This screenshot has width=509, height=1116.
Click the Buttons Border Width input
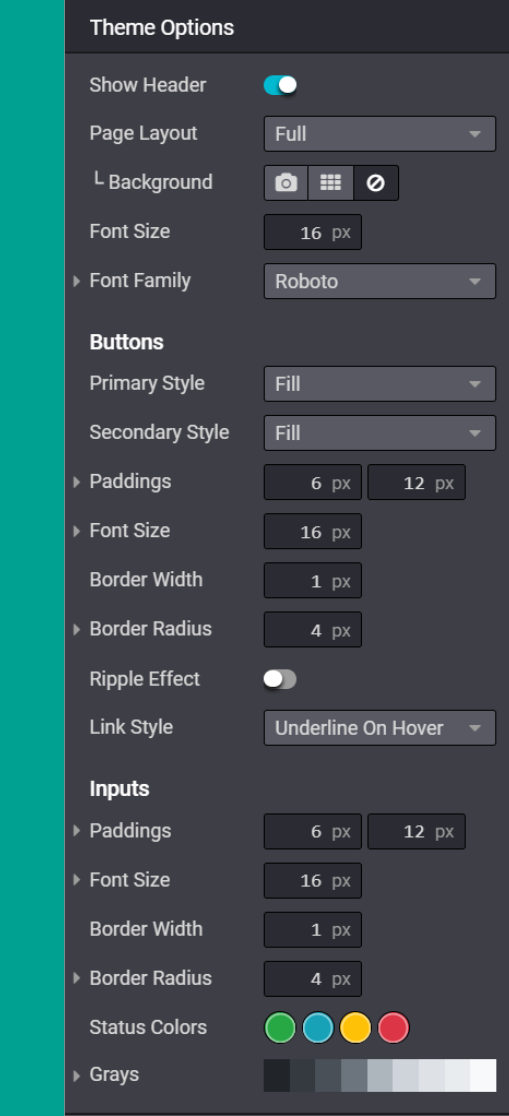coord(313,580)
